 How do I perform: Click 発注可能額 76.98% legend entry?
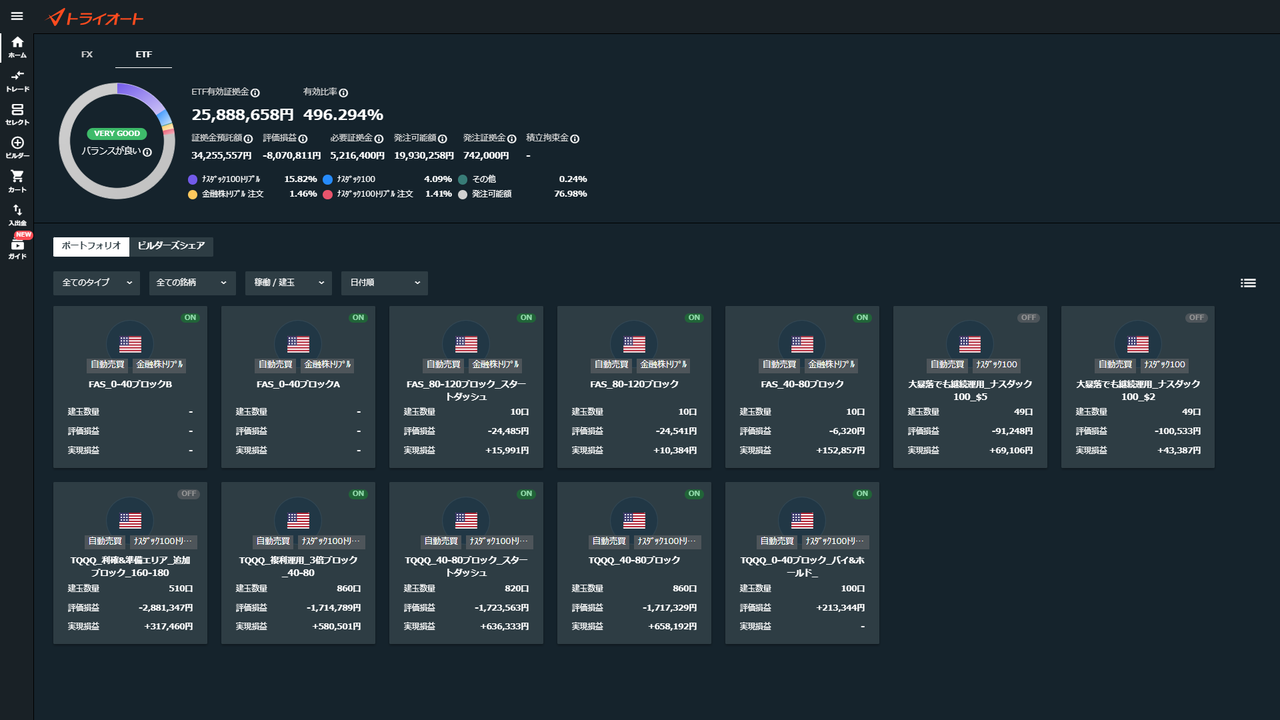tap(522, 194)
